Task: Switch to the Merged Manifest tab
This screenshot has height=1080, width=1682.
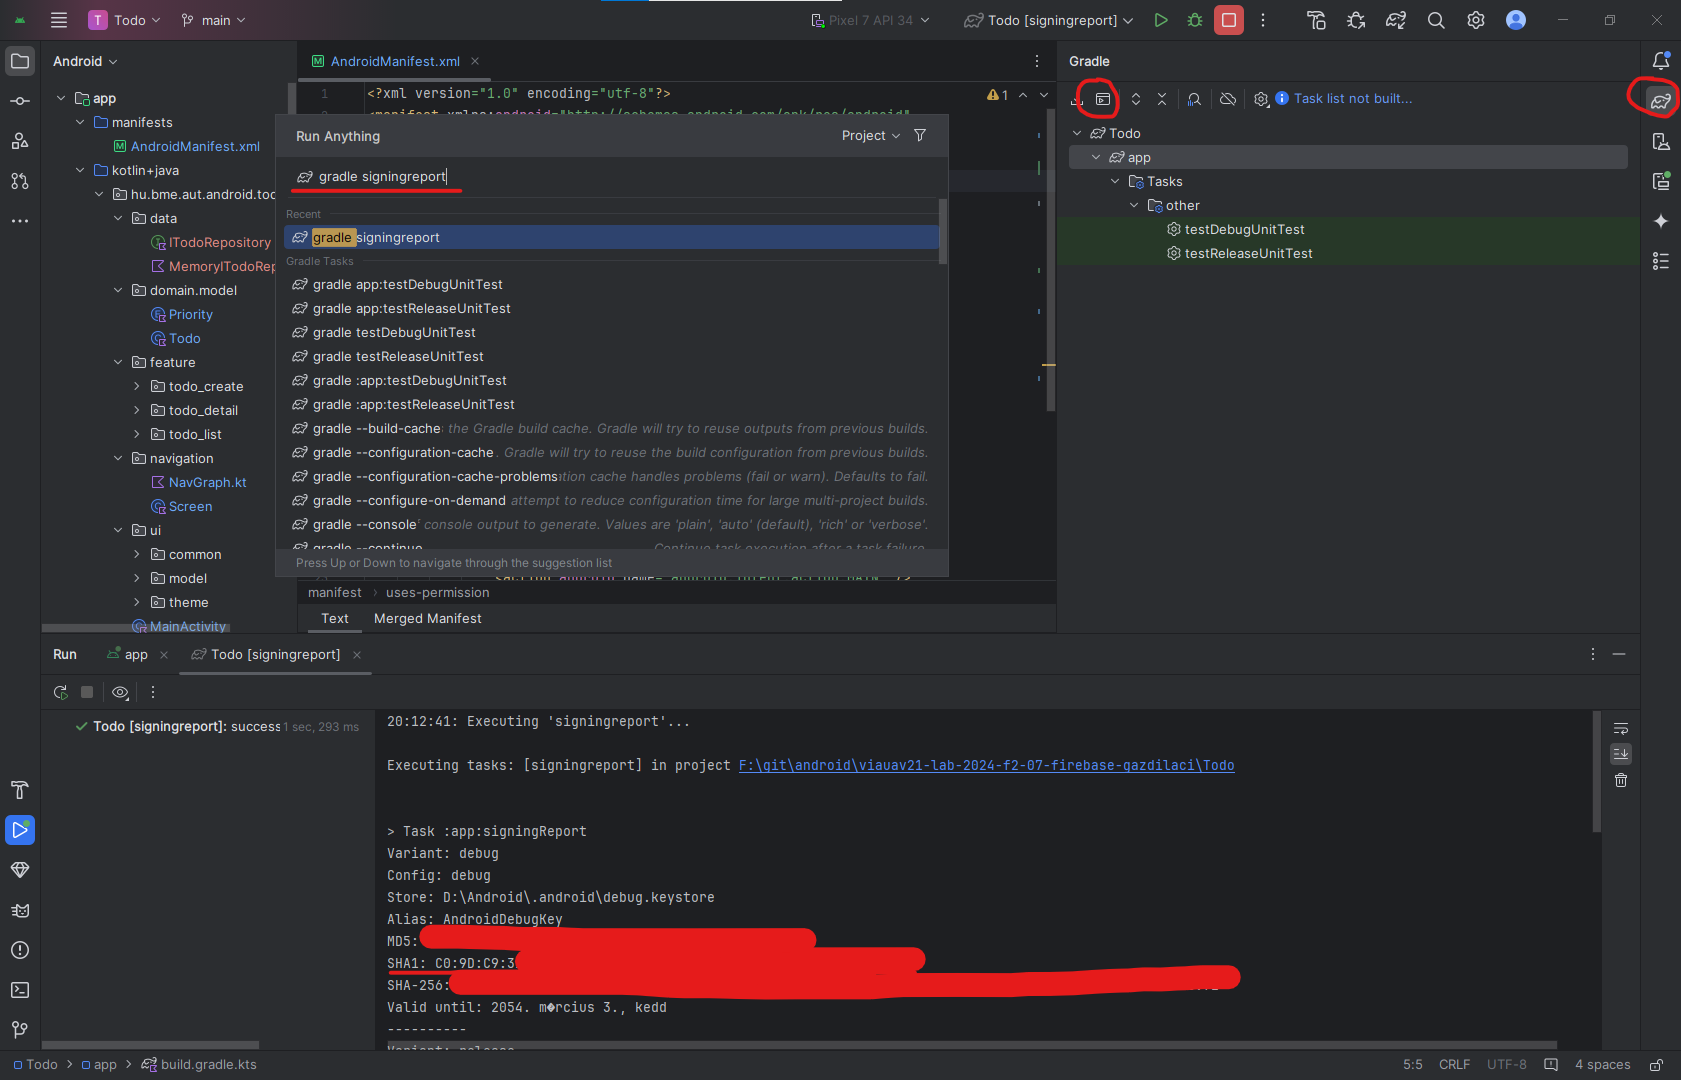Action: point(427,619)
